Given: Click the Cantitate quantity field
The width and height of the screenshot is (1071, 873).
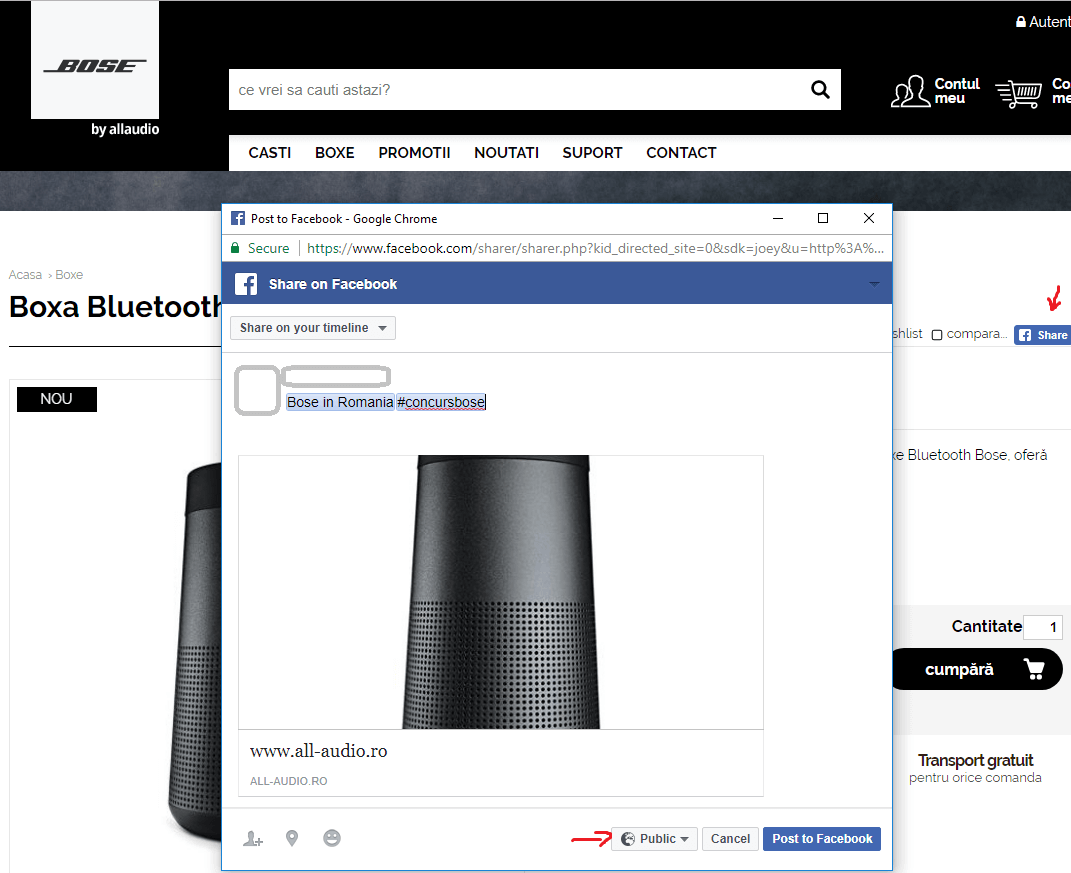Looking at the screenshot, I should (x=1042, y=628).
